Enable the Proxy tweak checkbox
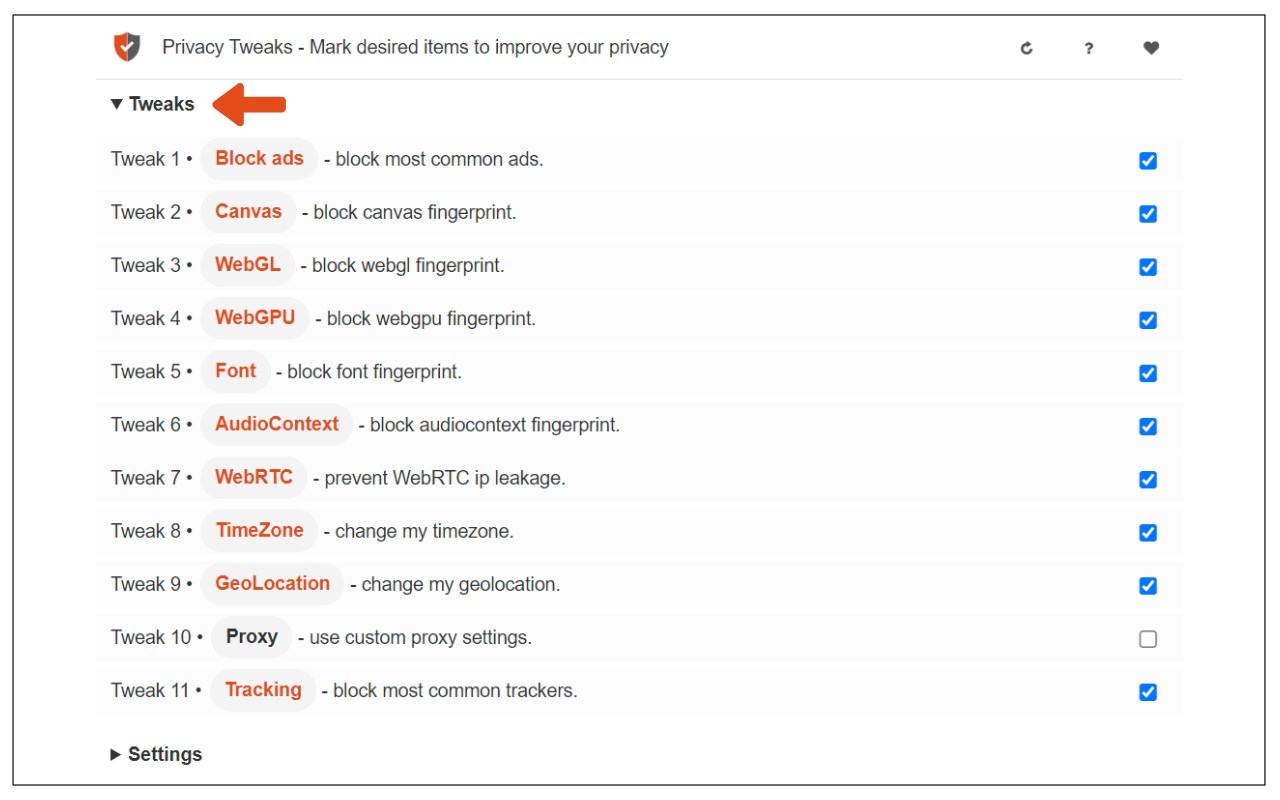 click(x=1148, y=639)
